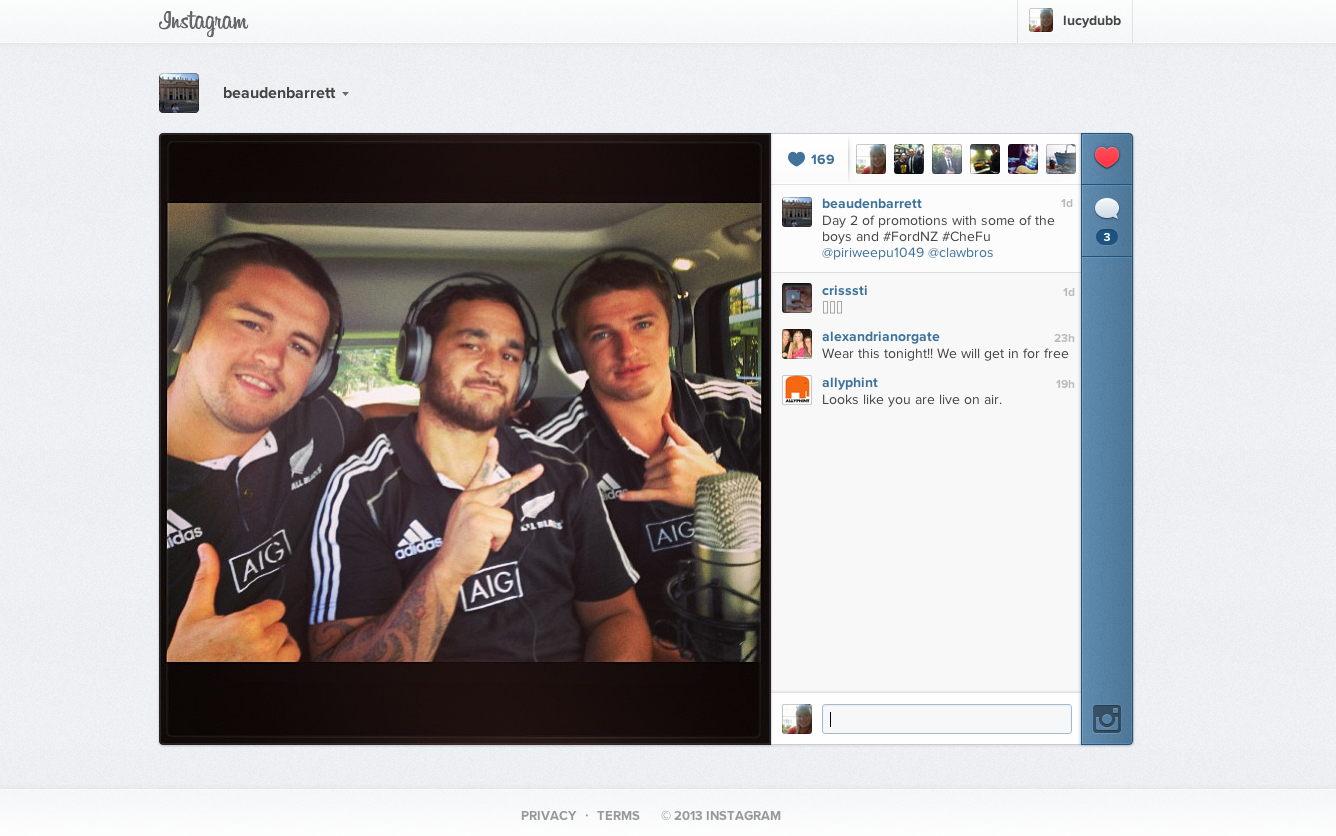Open the Privacy footer link

click(x=548, y=816)
